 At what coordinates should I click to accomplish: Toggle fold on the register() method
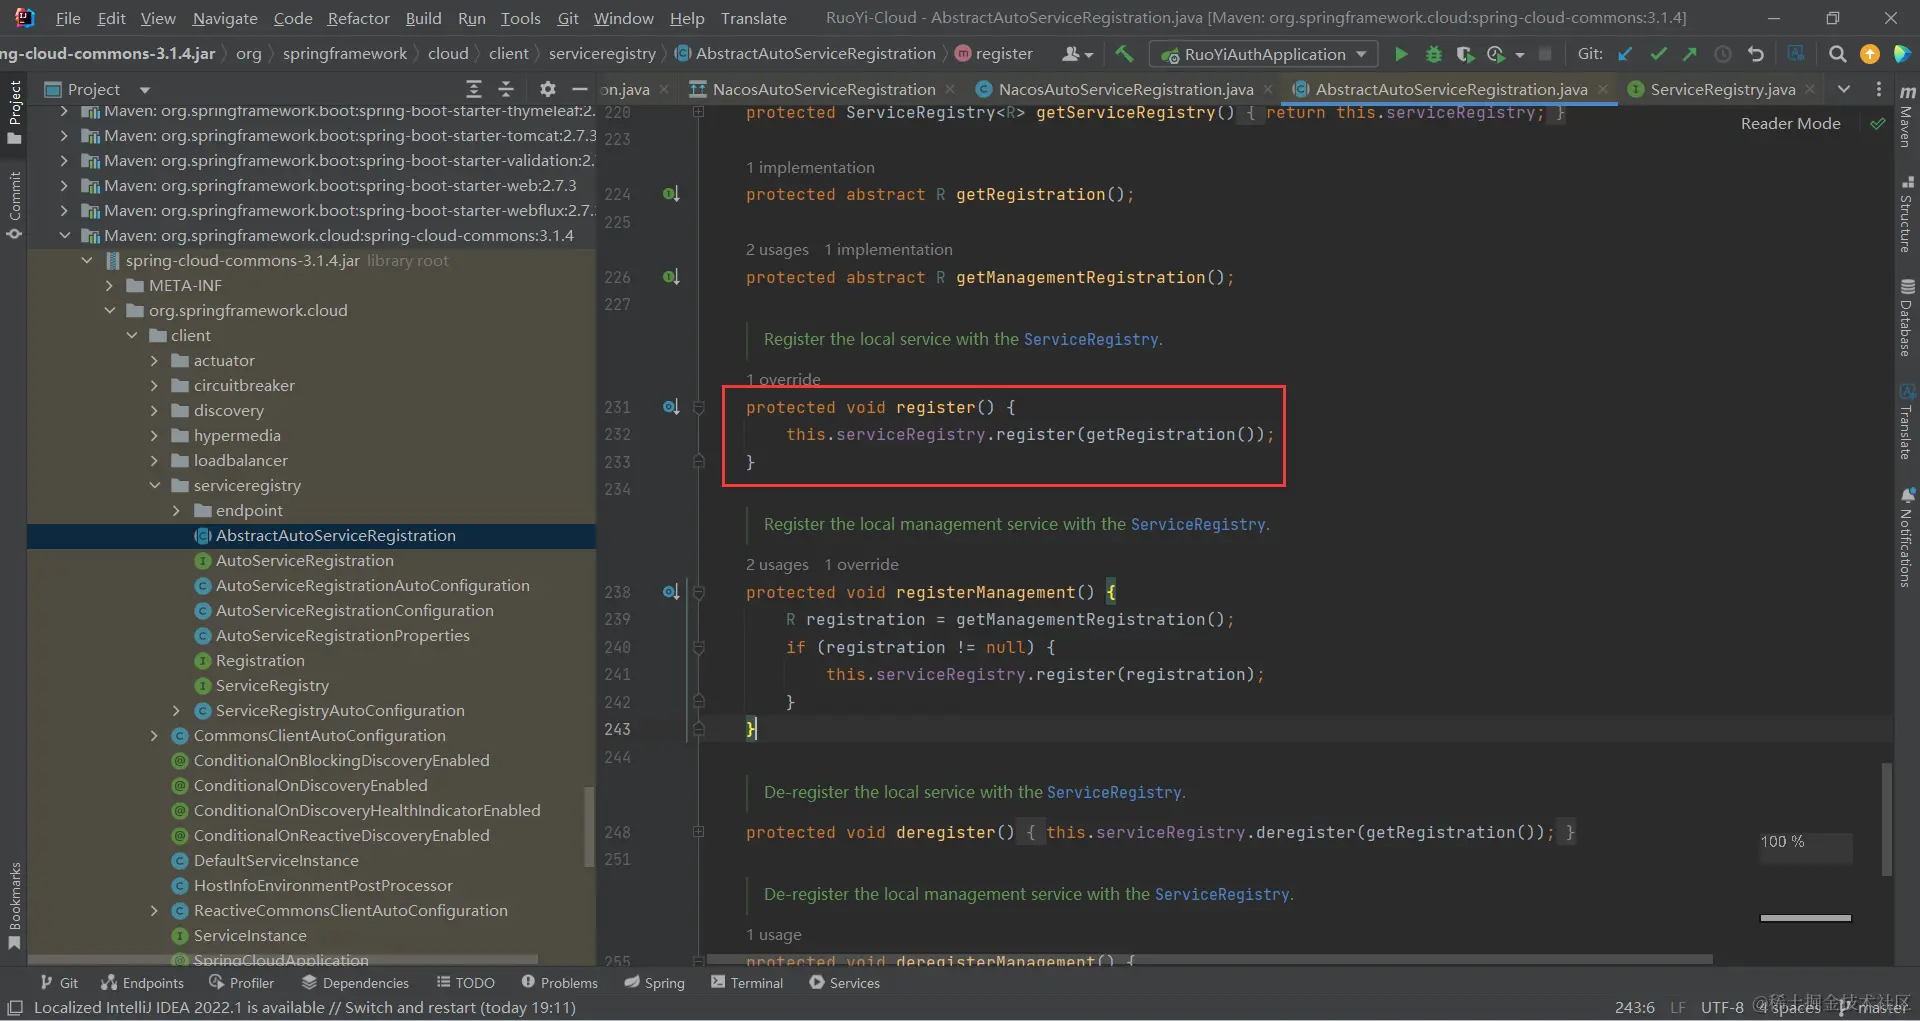click(699, 408)
